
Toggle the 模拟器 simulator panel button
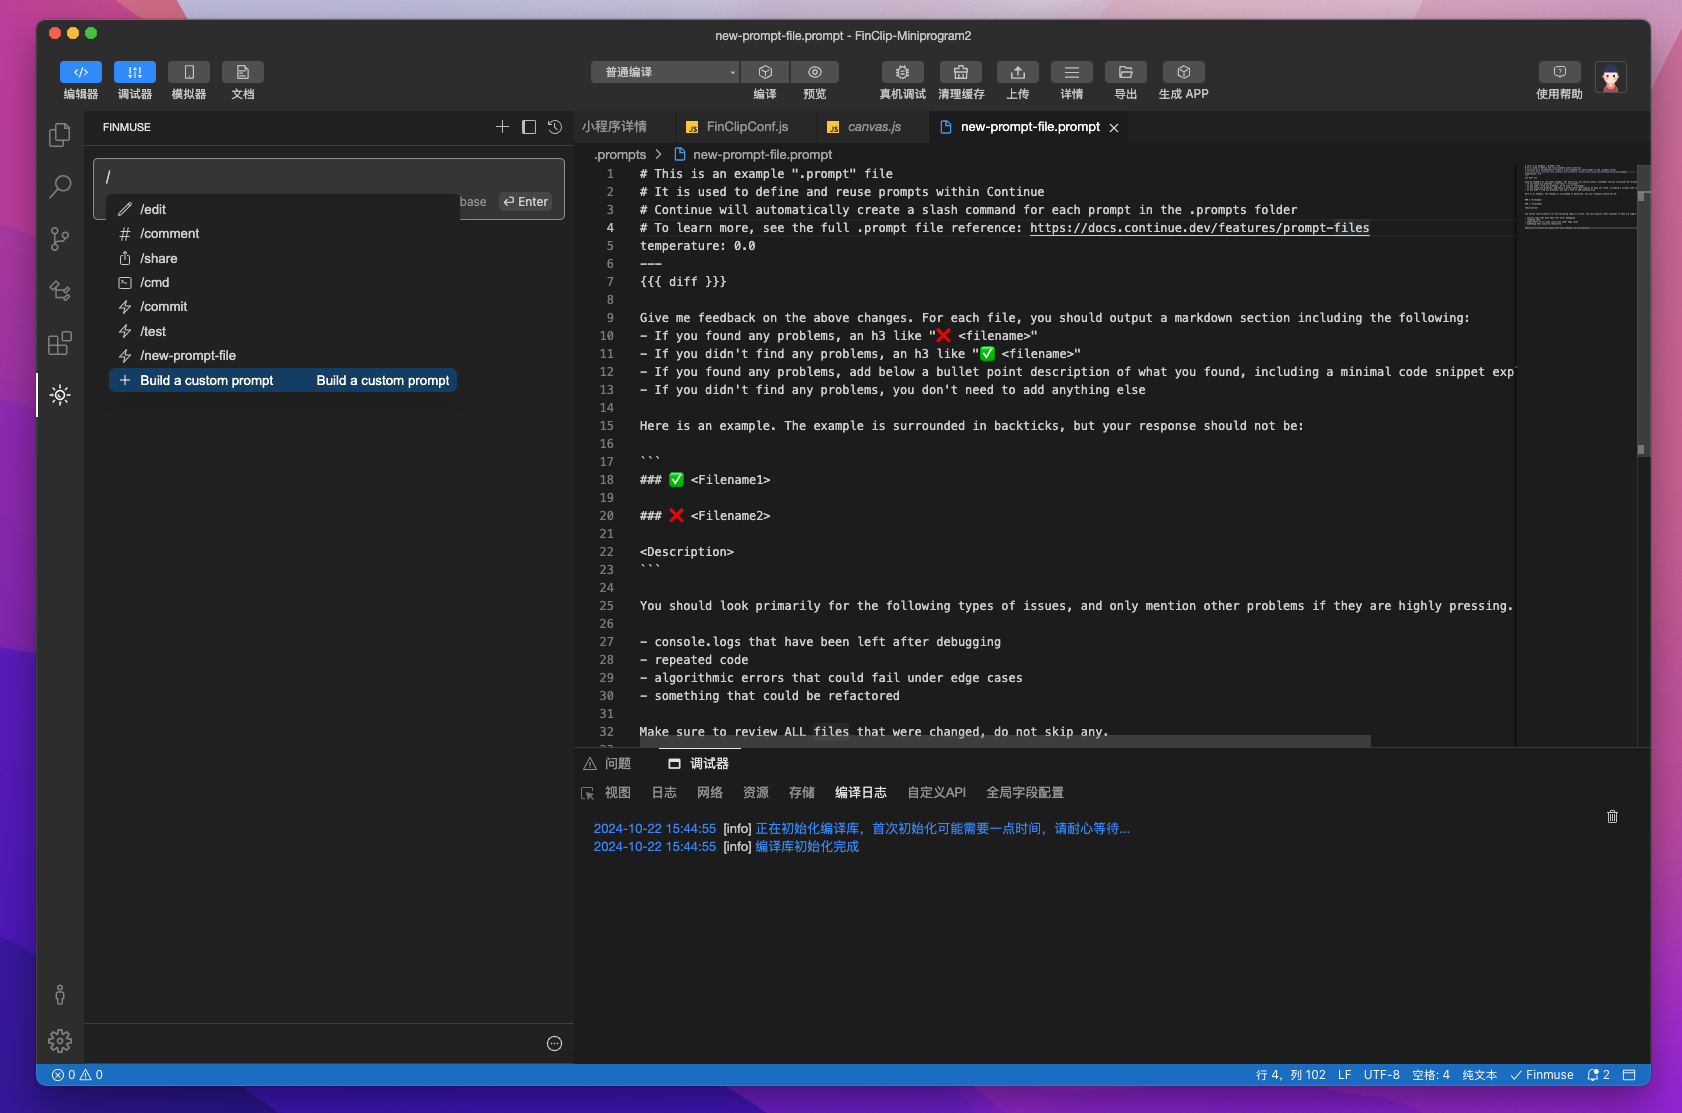(x=189, y=72)
